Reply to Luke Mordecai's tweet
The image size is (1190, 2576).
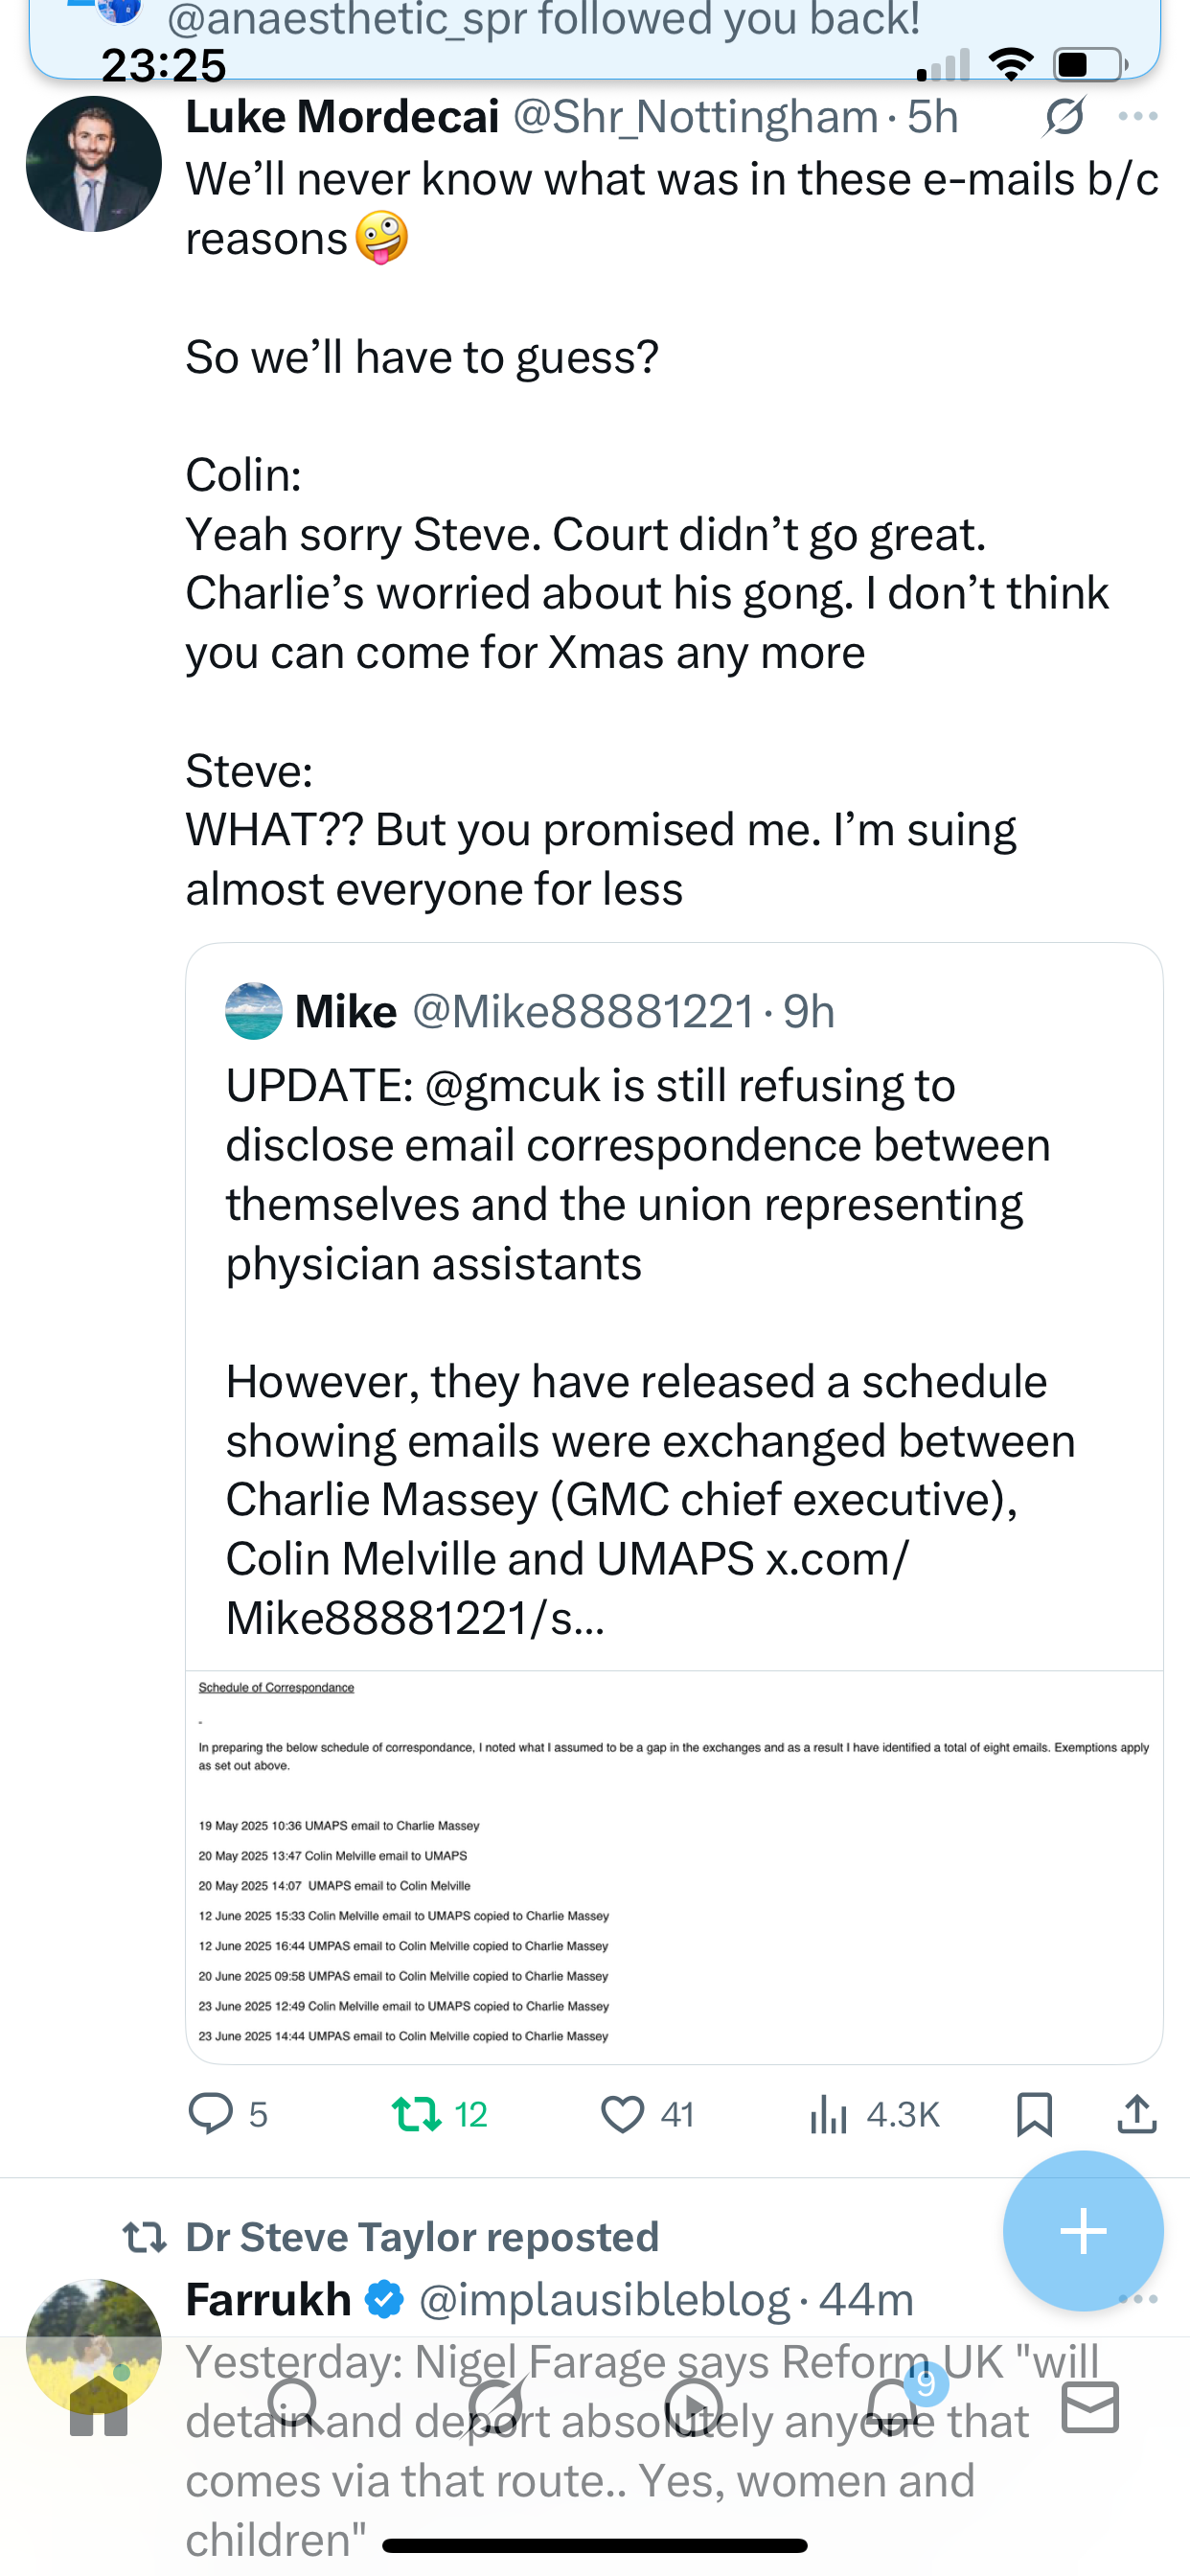click(211, 2114)
